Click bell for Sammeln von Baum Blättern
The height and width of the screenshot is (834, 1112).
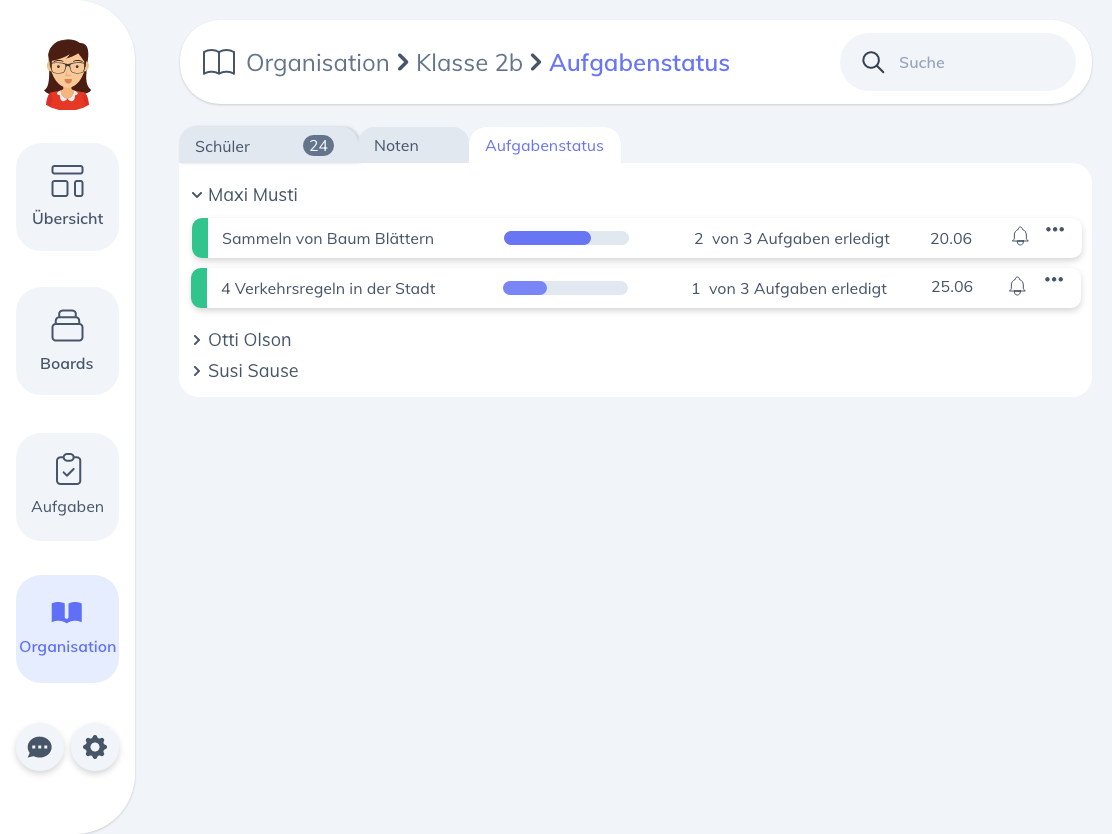coord(1020,236)
